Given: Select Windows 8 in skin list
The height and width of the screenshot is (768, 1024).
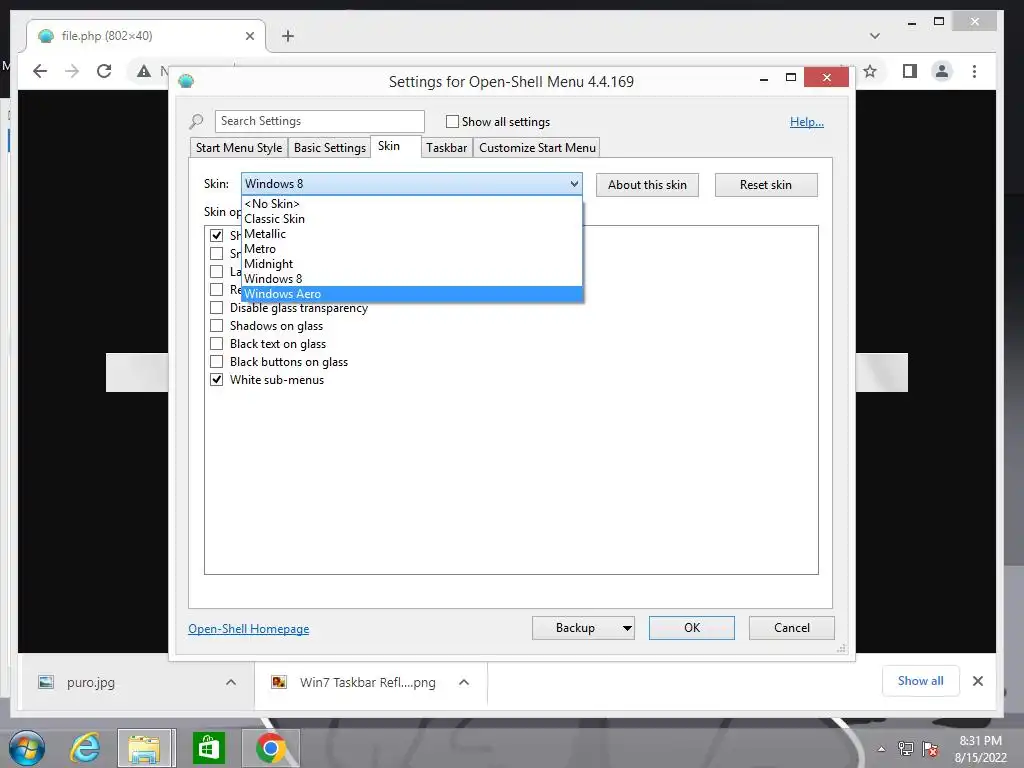Looking at the screenshot, I should click(x=411, y=279).
